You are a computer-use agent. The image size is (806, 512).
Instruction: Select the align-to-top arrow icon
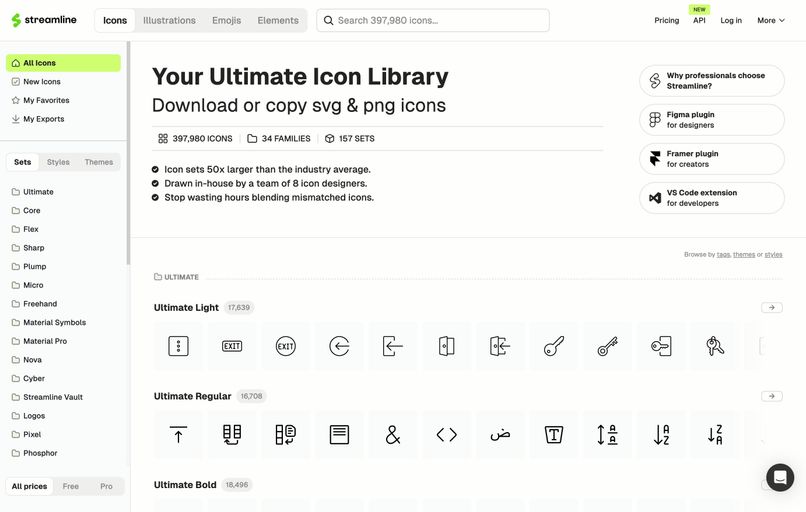point(178,435)
